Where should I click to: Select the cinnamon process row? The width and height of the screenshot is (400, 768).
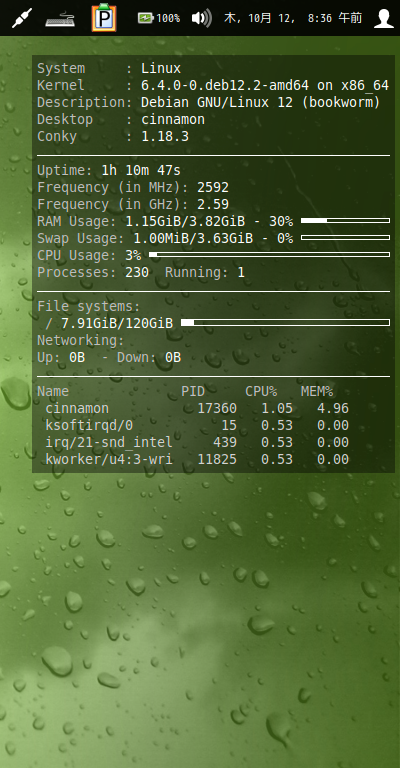point(197,408)
